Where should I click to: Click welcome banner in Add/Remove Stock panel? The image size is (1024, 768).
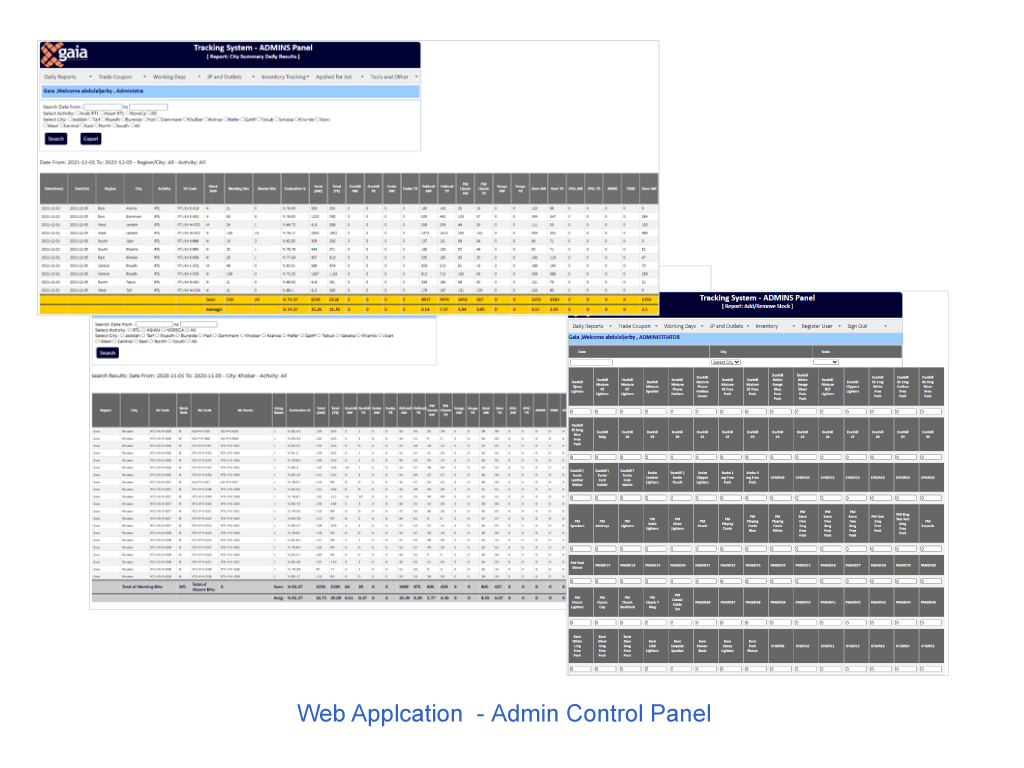[735, 338]
